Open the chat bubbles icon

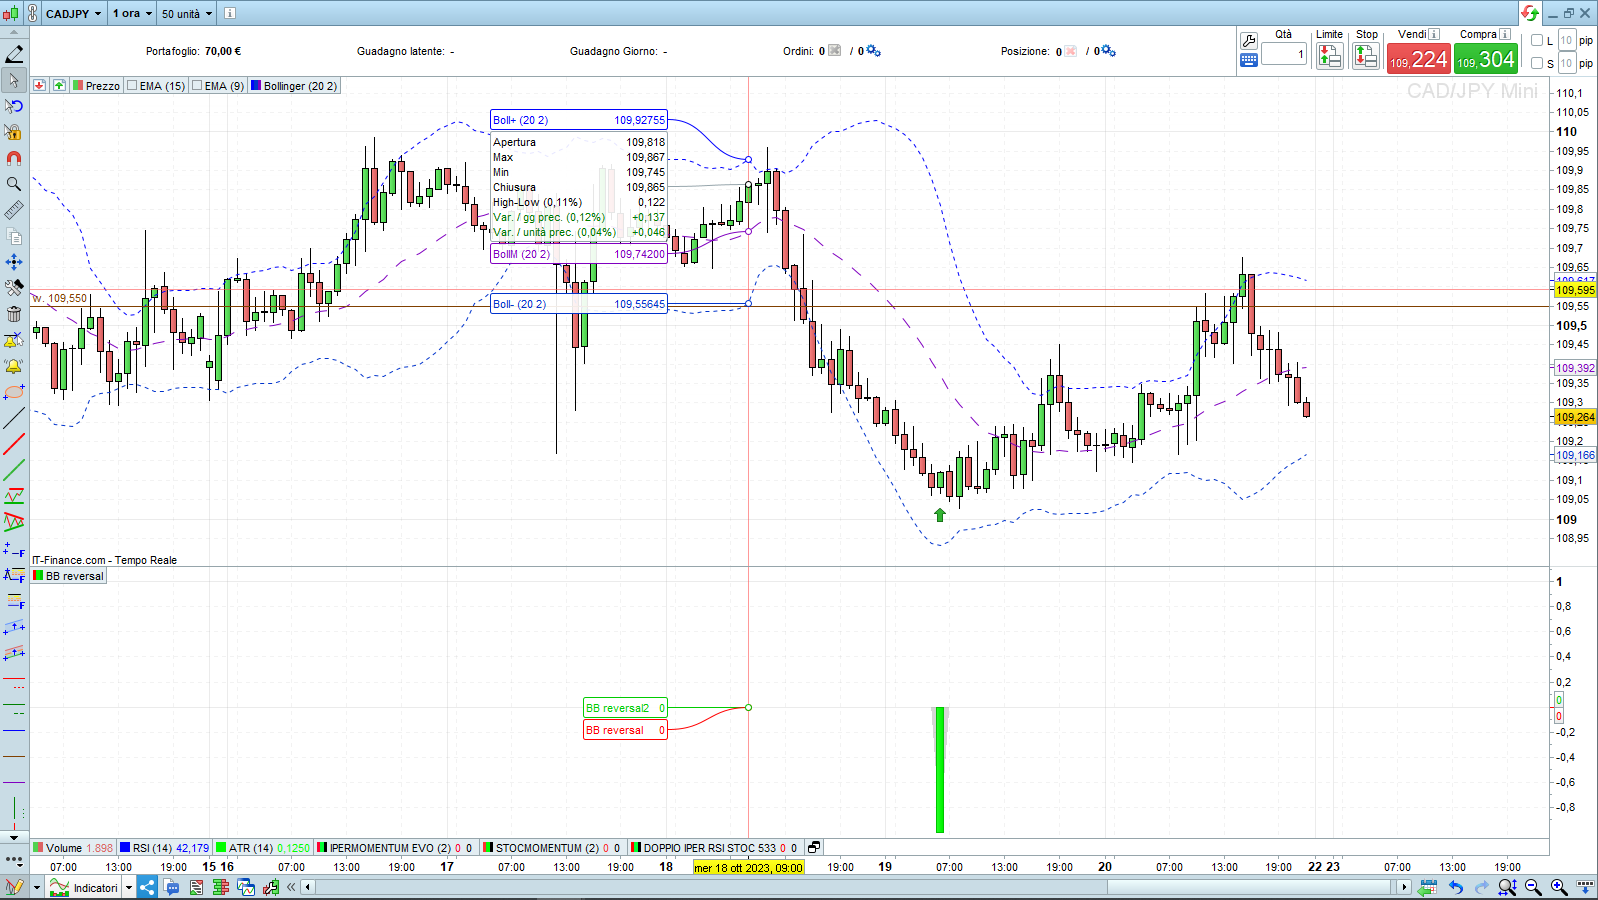[172, 887]
